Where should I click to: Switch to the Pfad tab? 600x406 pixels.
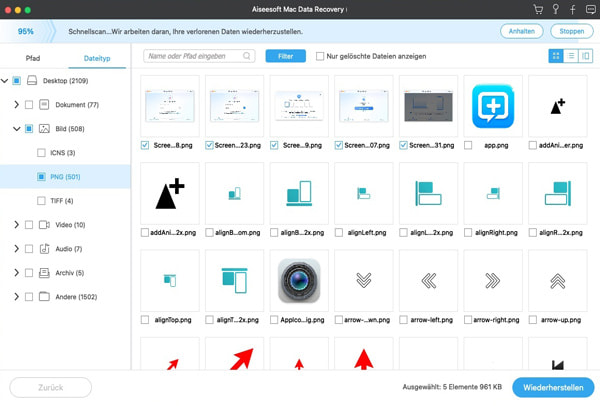[33, 59]
